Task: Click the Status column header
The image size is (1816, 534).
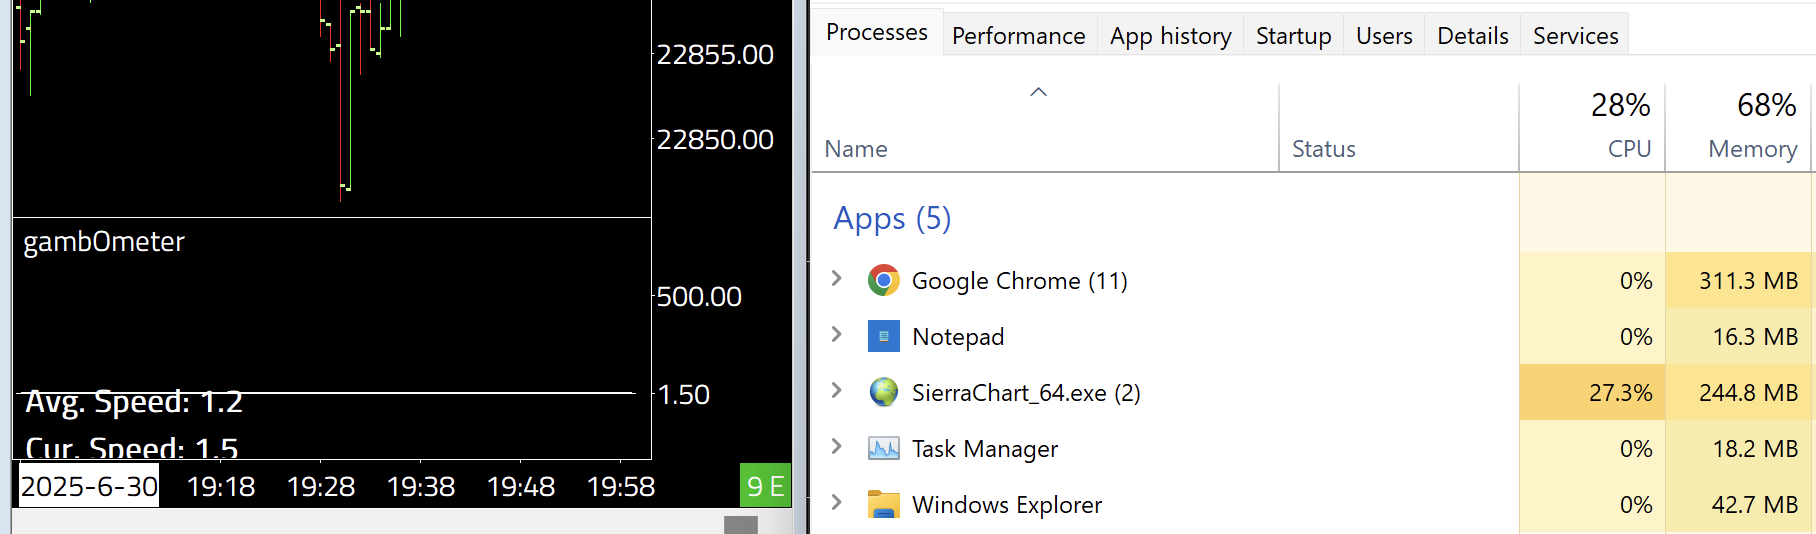Action: pyautogui.click(x=1323, y=149)
